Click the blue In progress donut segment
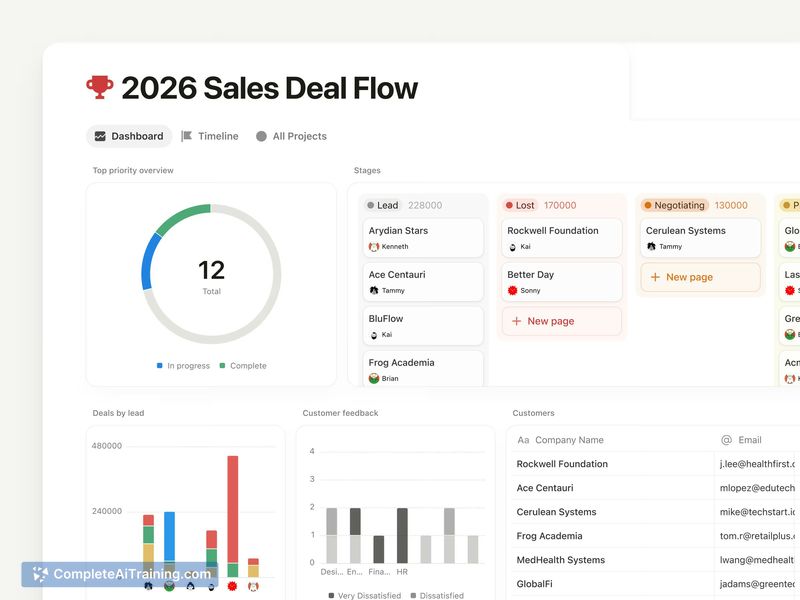800x600 pixels. coord(148,262)
